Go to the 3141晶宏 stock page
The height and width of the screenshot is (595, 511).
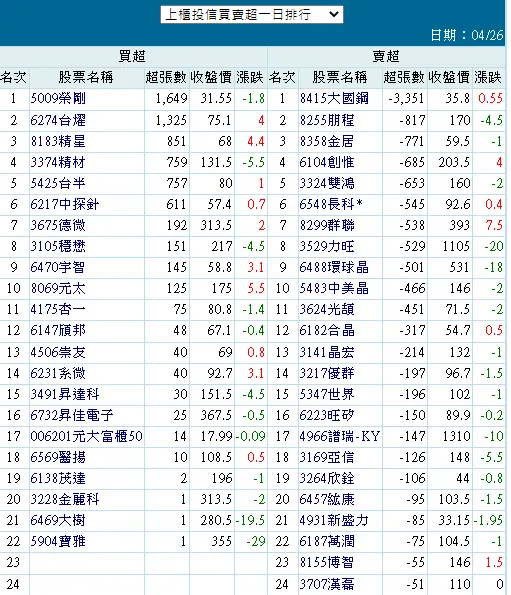coord(327,353)
